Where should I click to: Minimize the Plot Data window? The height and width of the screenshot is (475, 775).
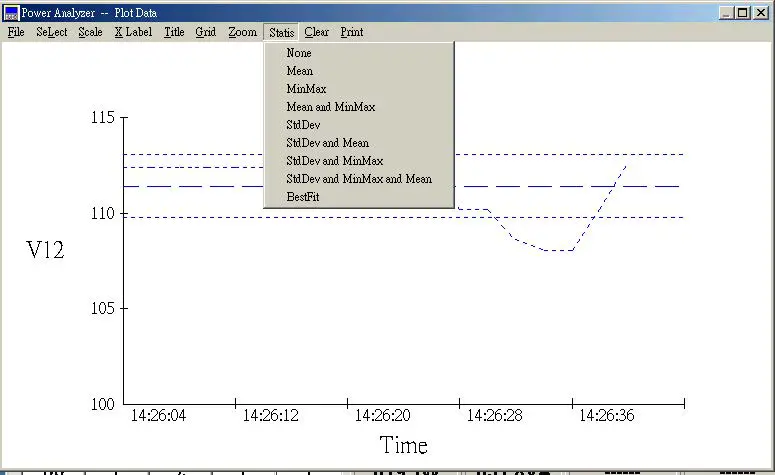point(726,13)
